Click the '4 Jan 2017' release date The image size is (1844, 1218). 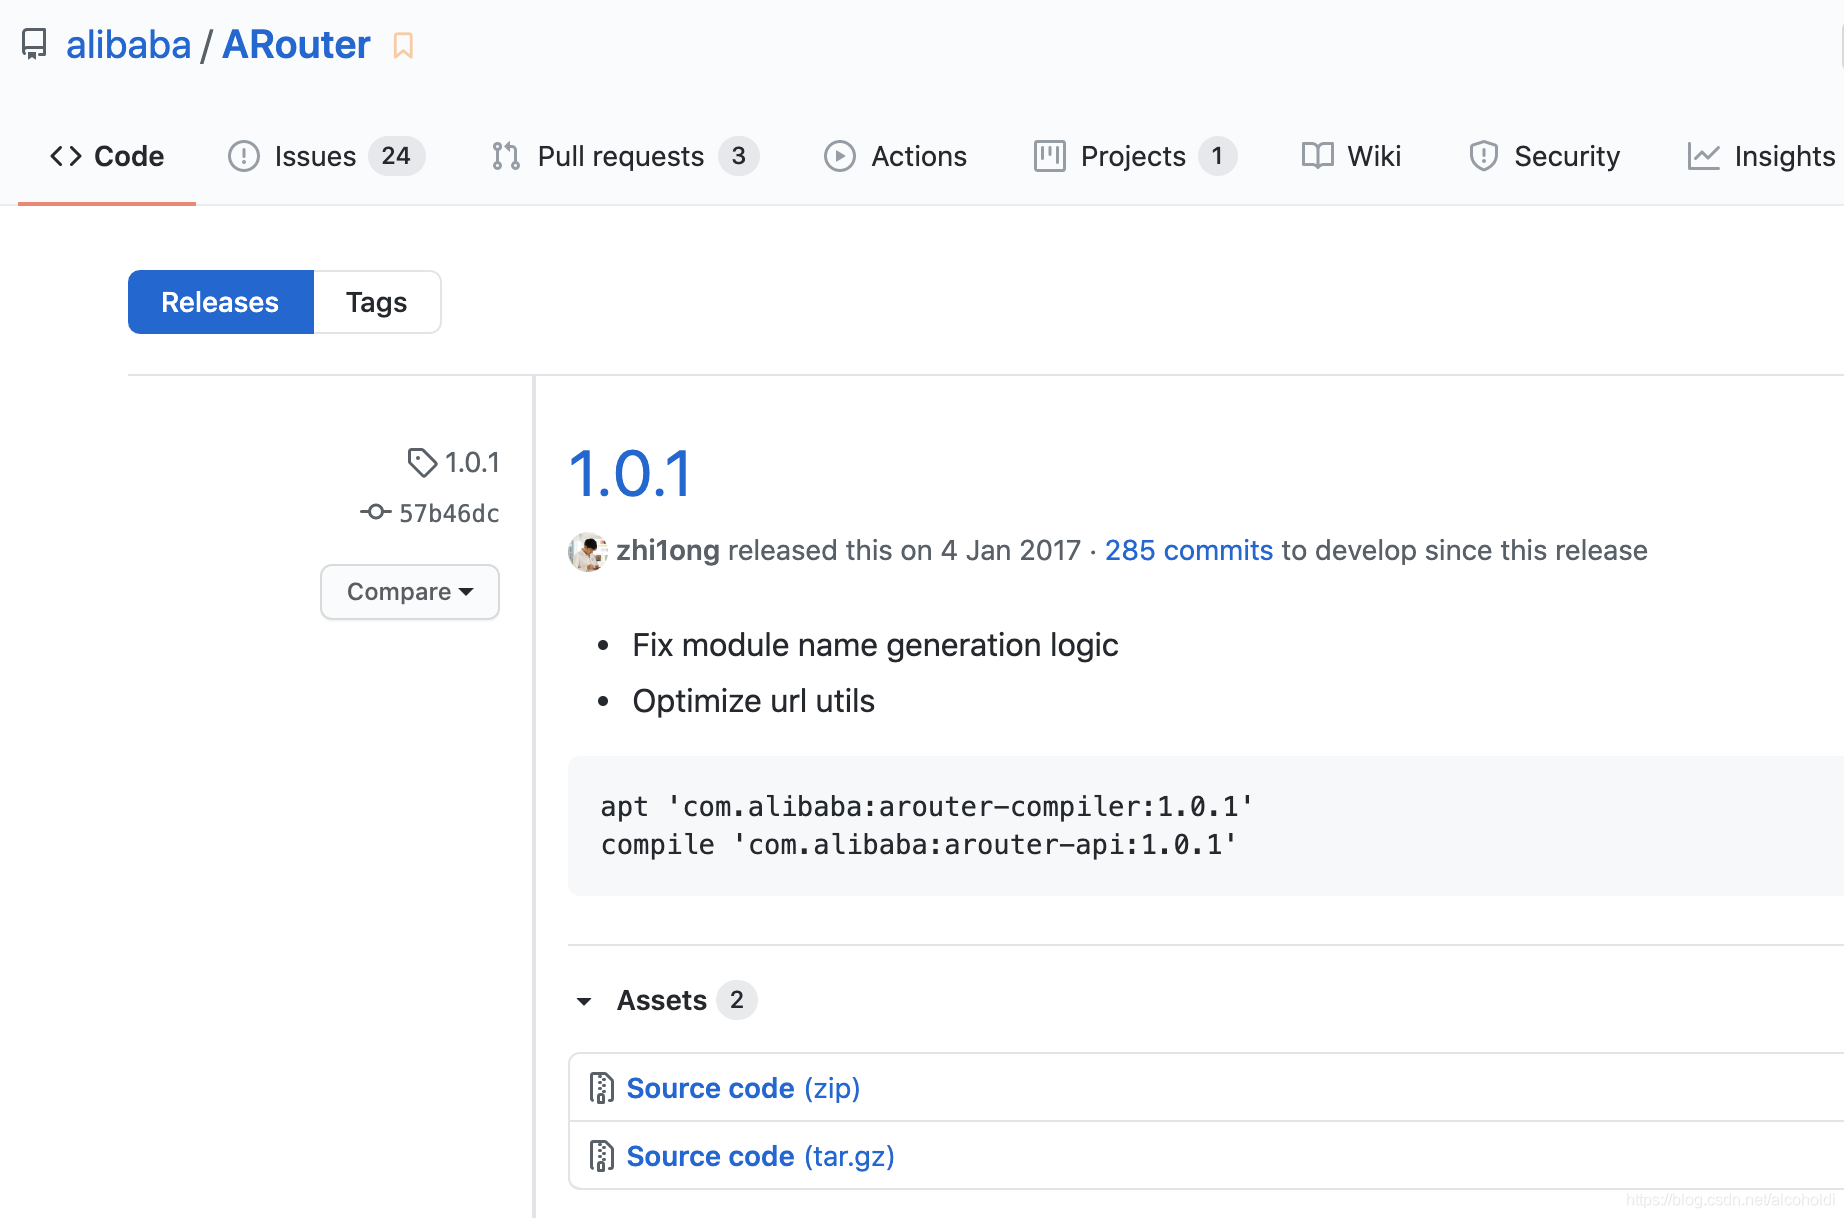coord(1011,550)
